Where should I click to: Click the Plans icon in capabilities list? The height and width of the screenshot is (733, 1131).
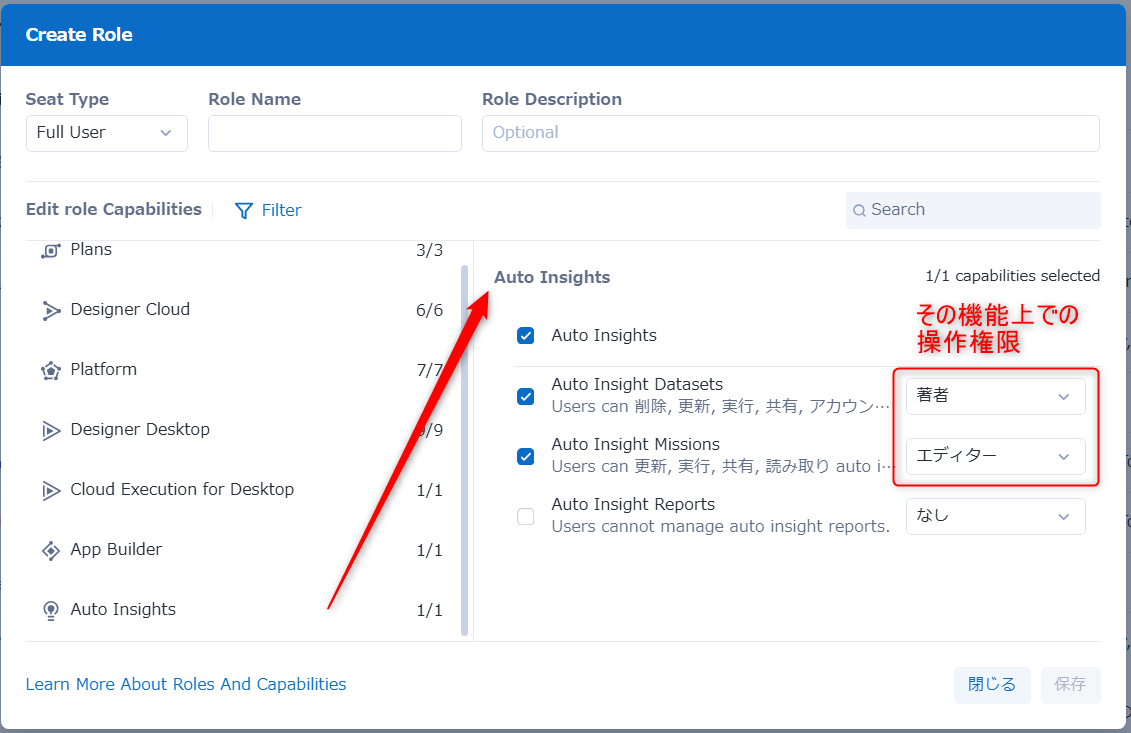click(50, 250)
